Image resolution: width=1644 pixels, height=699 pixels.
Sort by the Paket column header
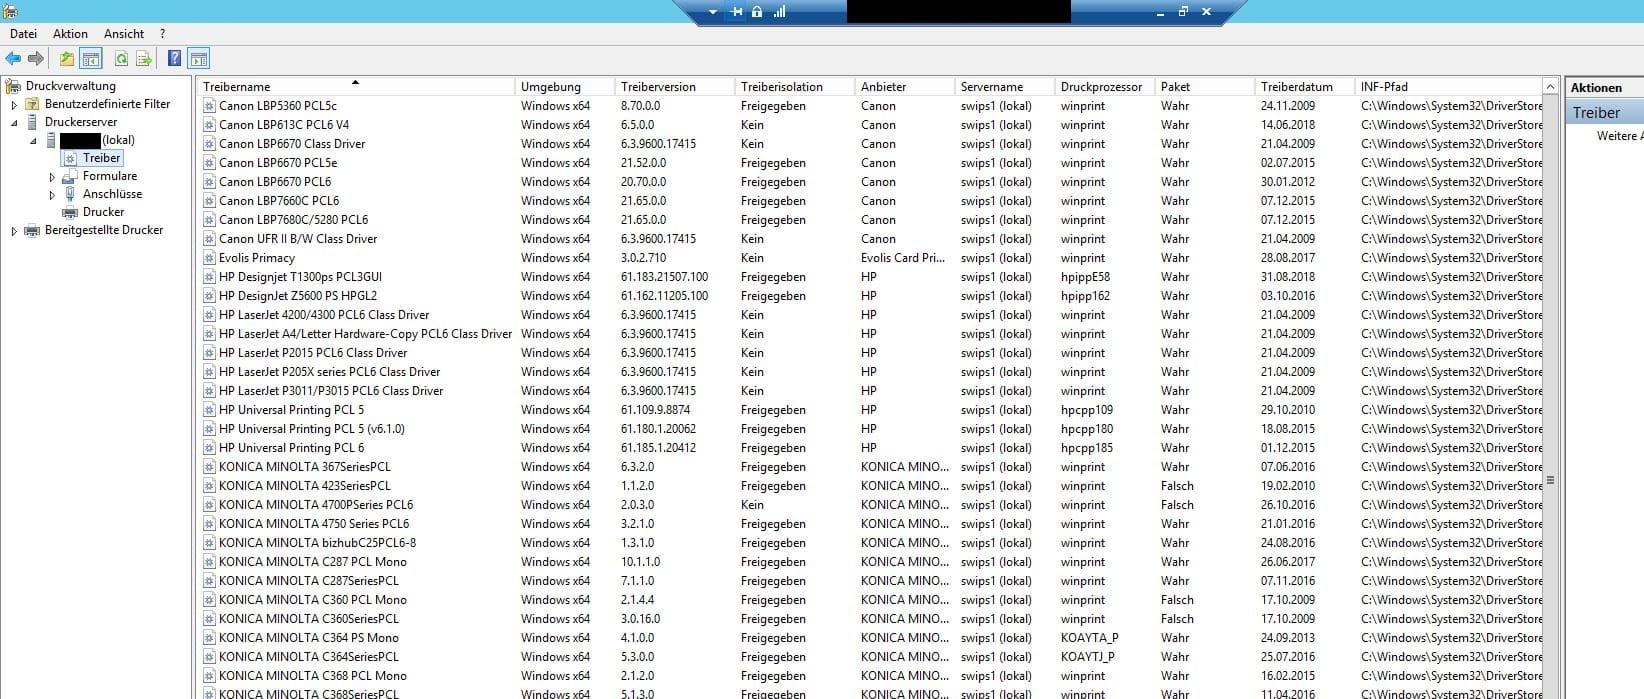click(1204, 87)
